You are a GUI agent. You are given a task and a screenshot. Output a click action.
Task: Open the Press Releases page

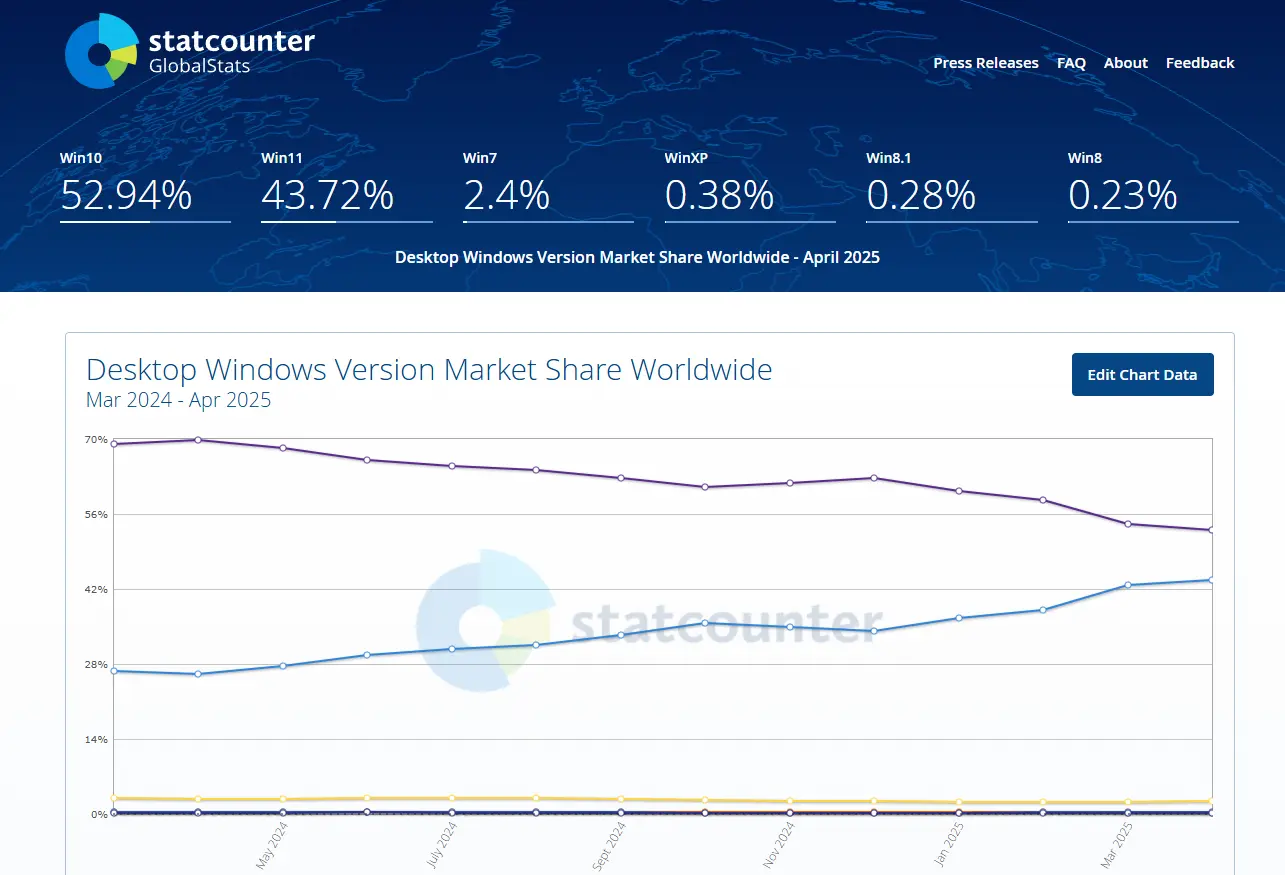(986, 63)
